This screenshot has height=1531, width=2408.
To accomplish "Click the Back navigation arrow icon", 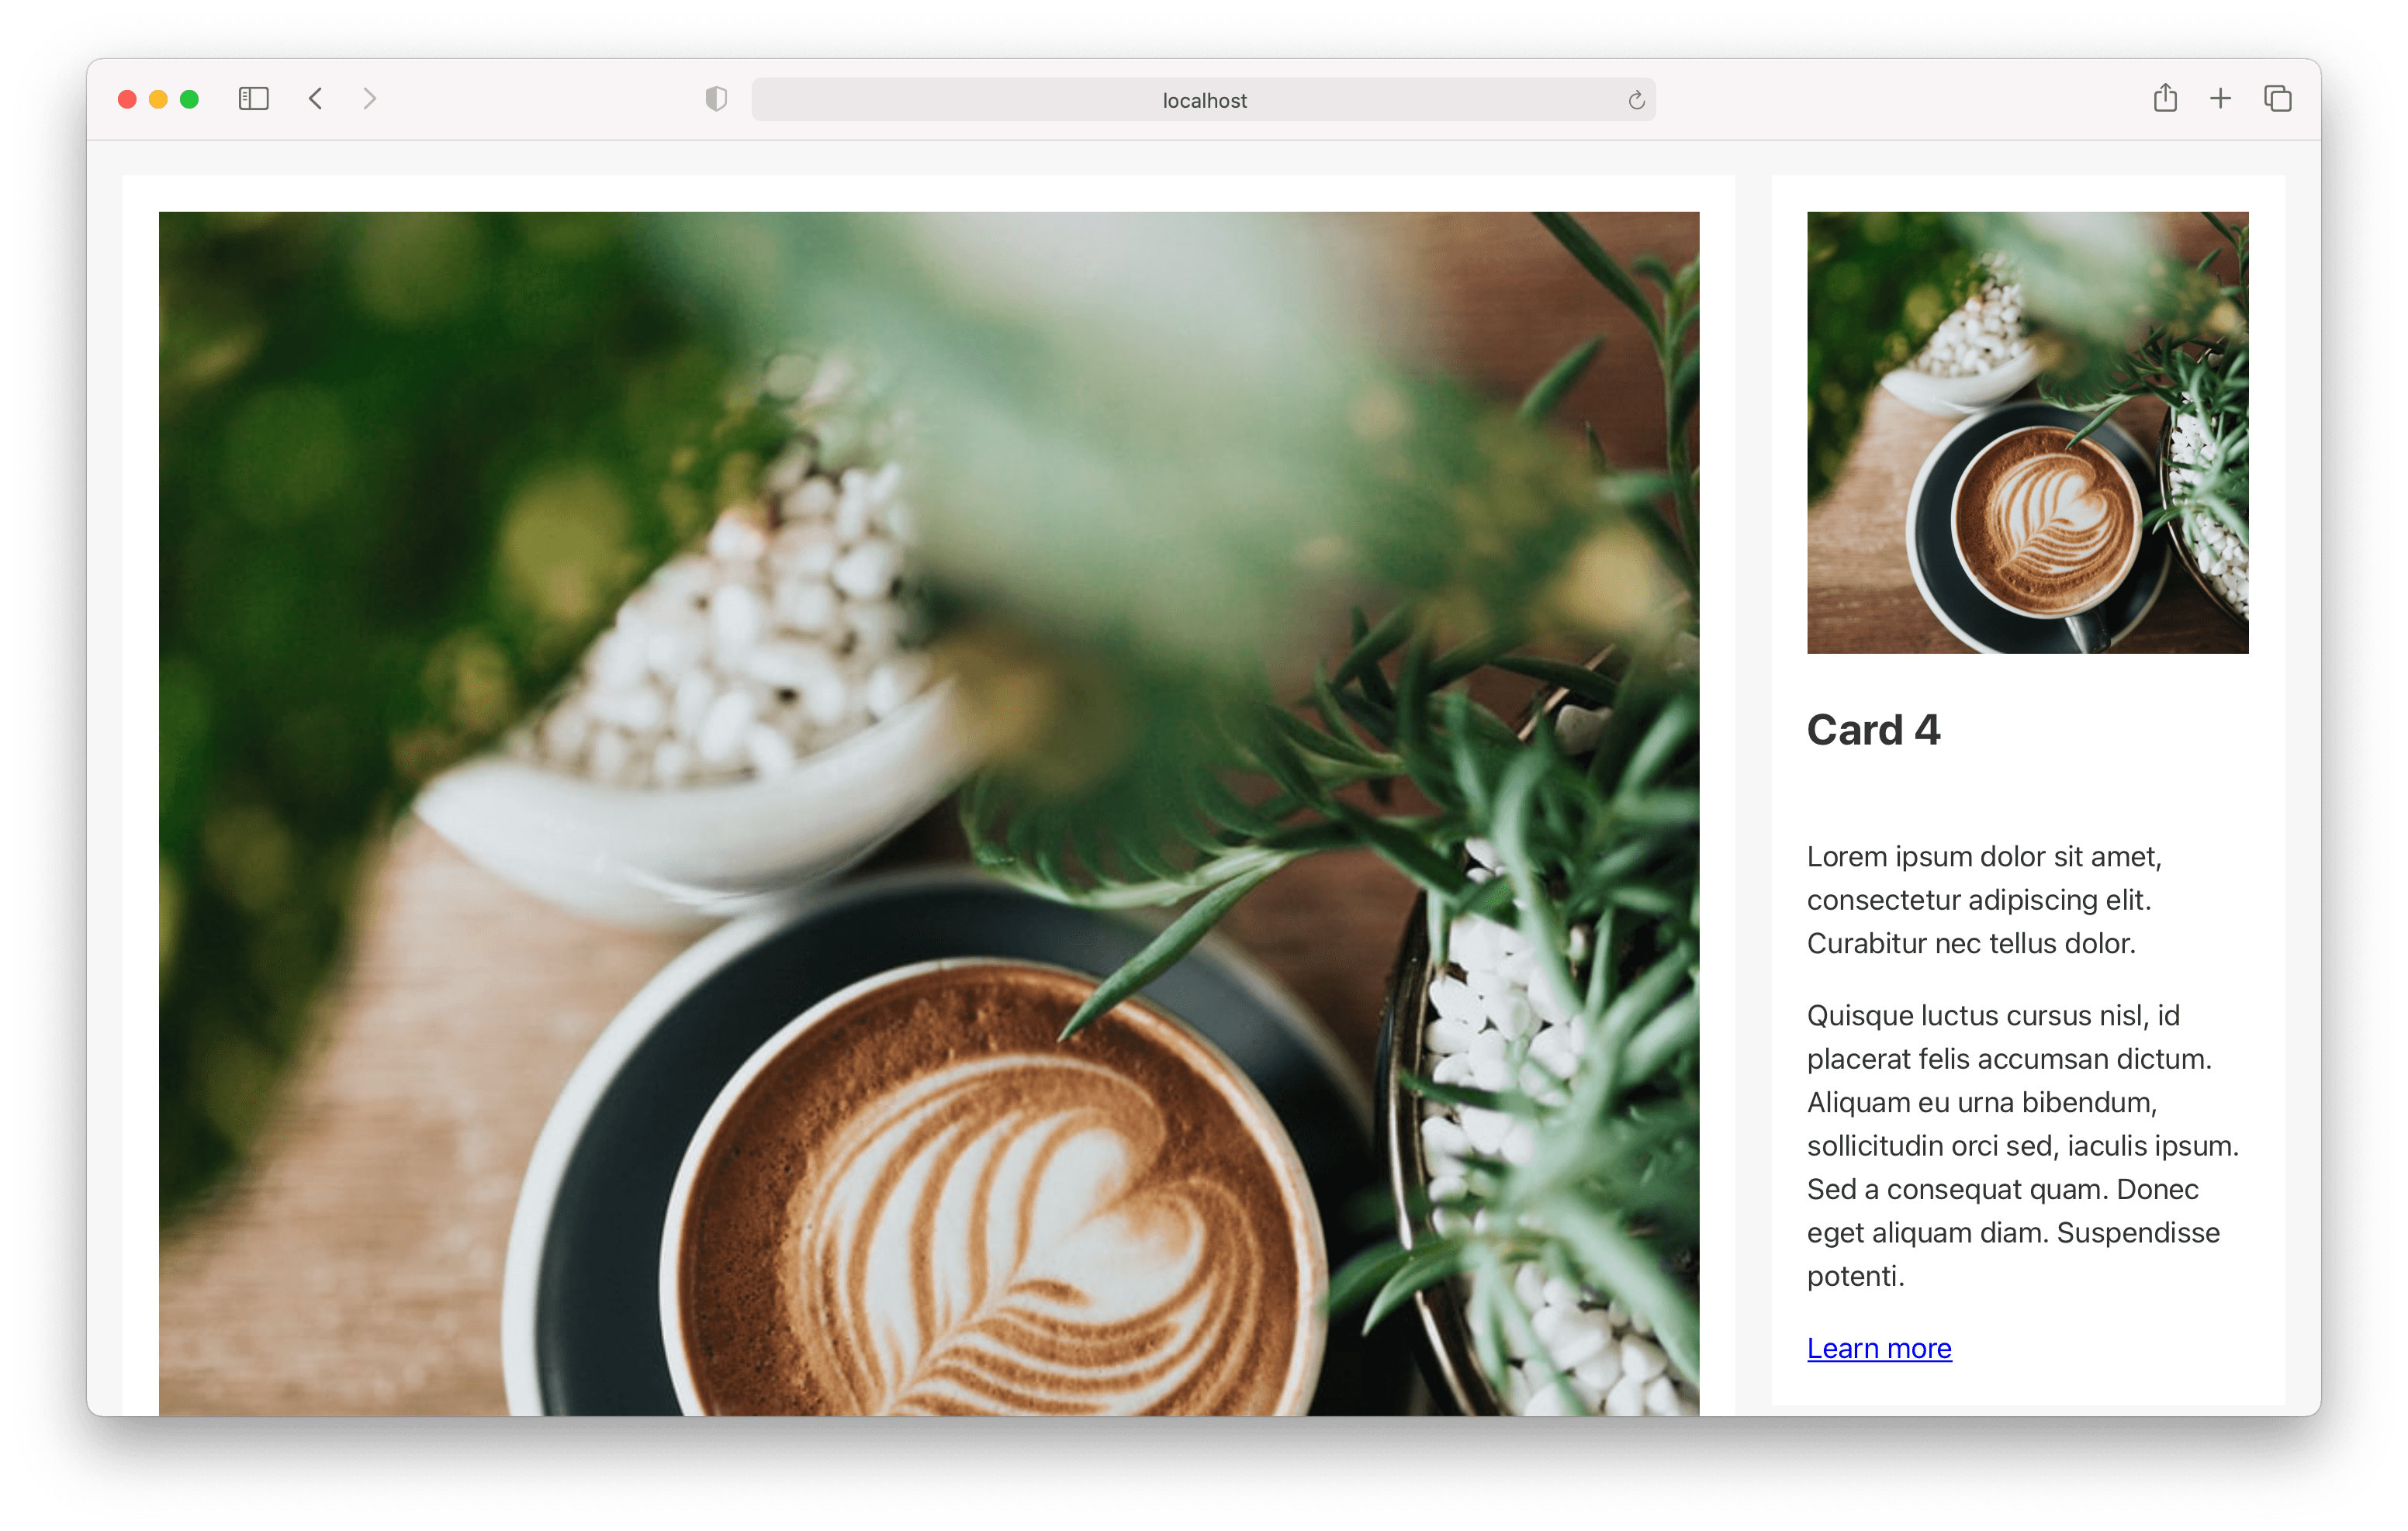I will point(316,100).
